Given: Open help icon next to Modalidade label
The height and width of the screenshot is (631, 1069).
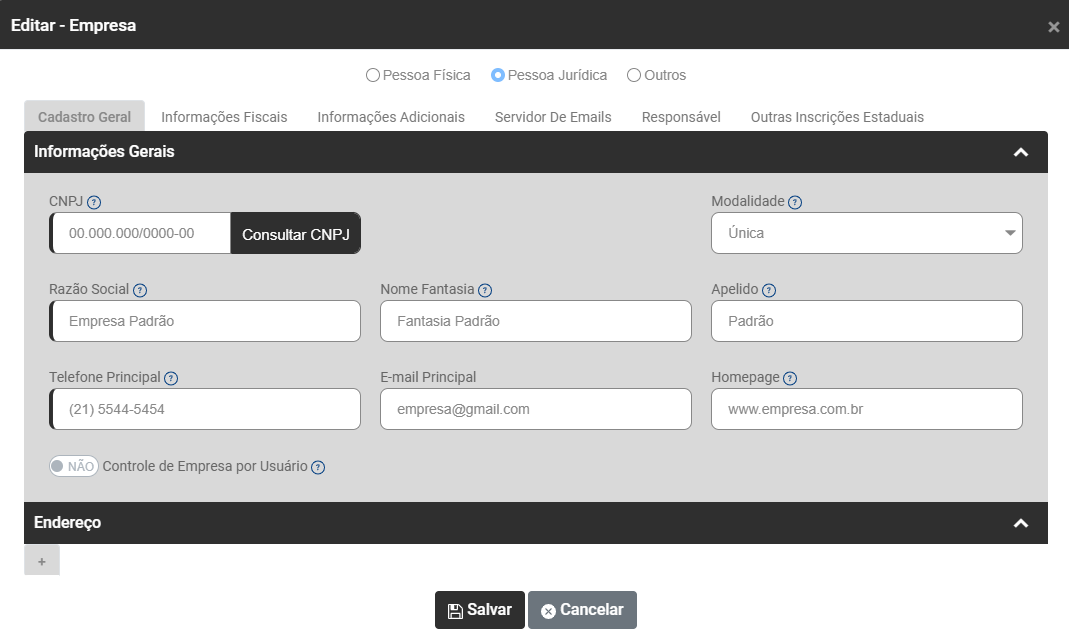Looking at the screenshot, I should [x=795, y=202].
